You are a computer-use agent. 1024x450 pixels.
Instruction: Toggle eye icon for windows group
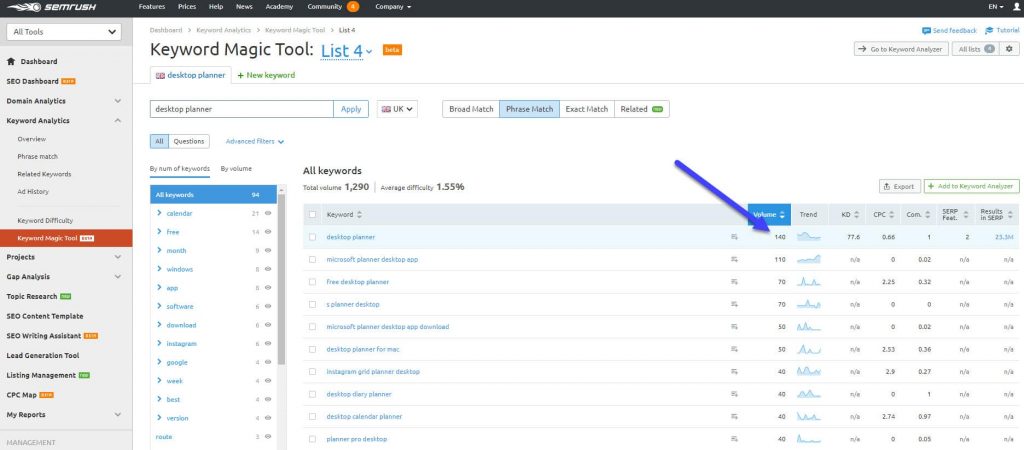point(268,269)
